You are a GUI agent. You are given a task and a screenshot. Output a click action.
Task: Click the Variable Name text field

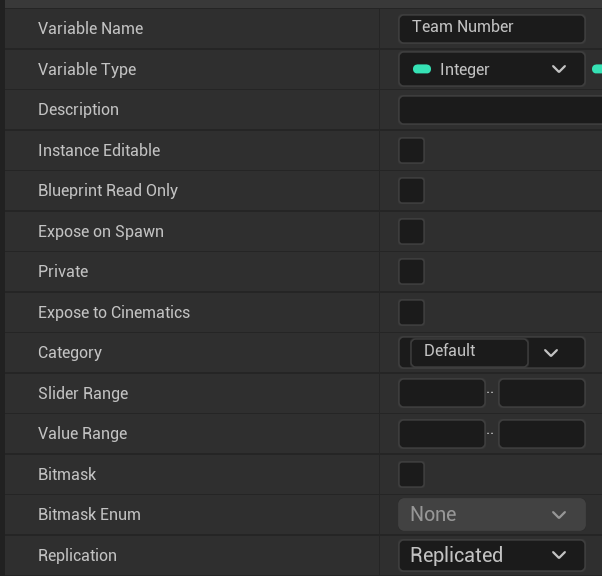[491, 28]
